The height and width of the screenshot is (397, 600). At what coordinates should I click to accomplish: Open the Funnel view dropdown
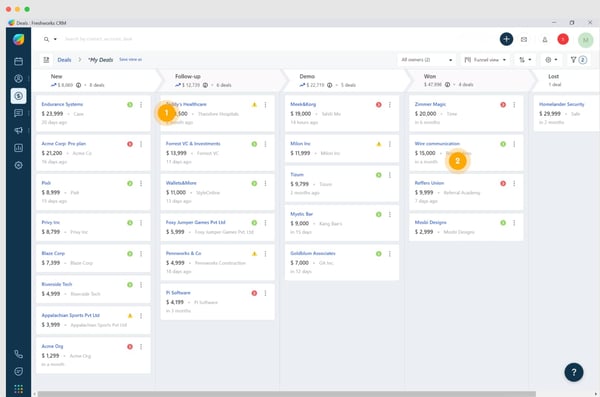point(485,60)
